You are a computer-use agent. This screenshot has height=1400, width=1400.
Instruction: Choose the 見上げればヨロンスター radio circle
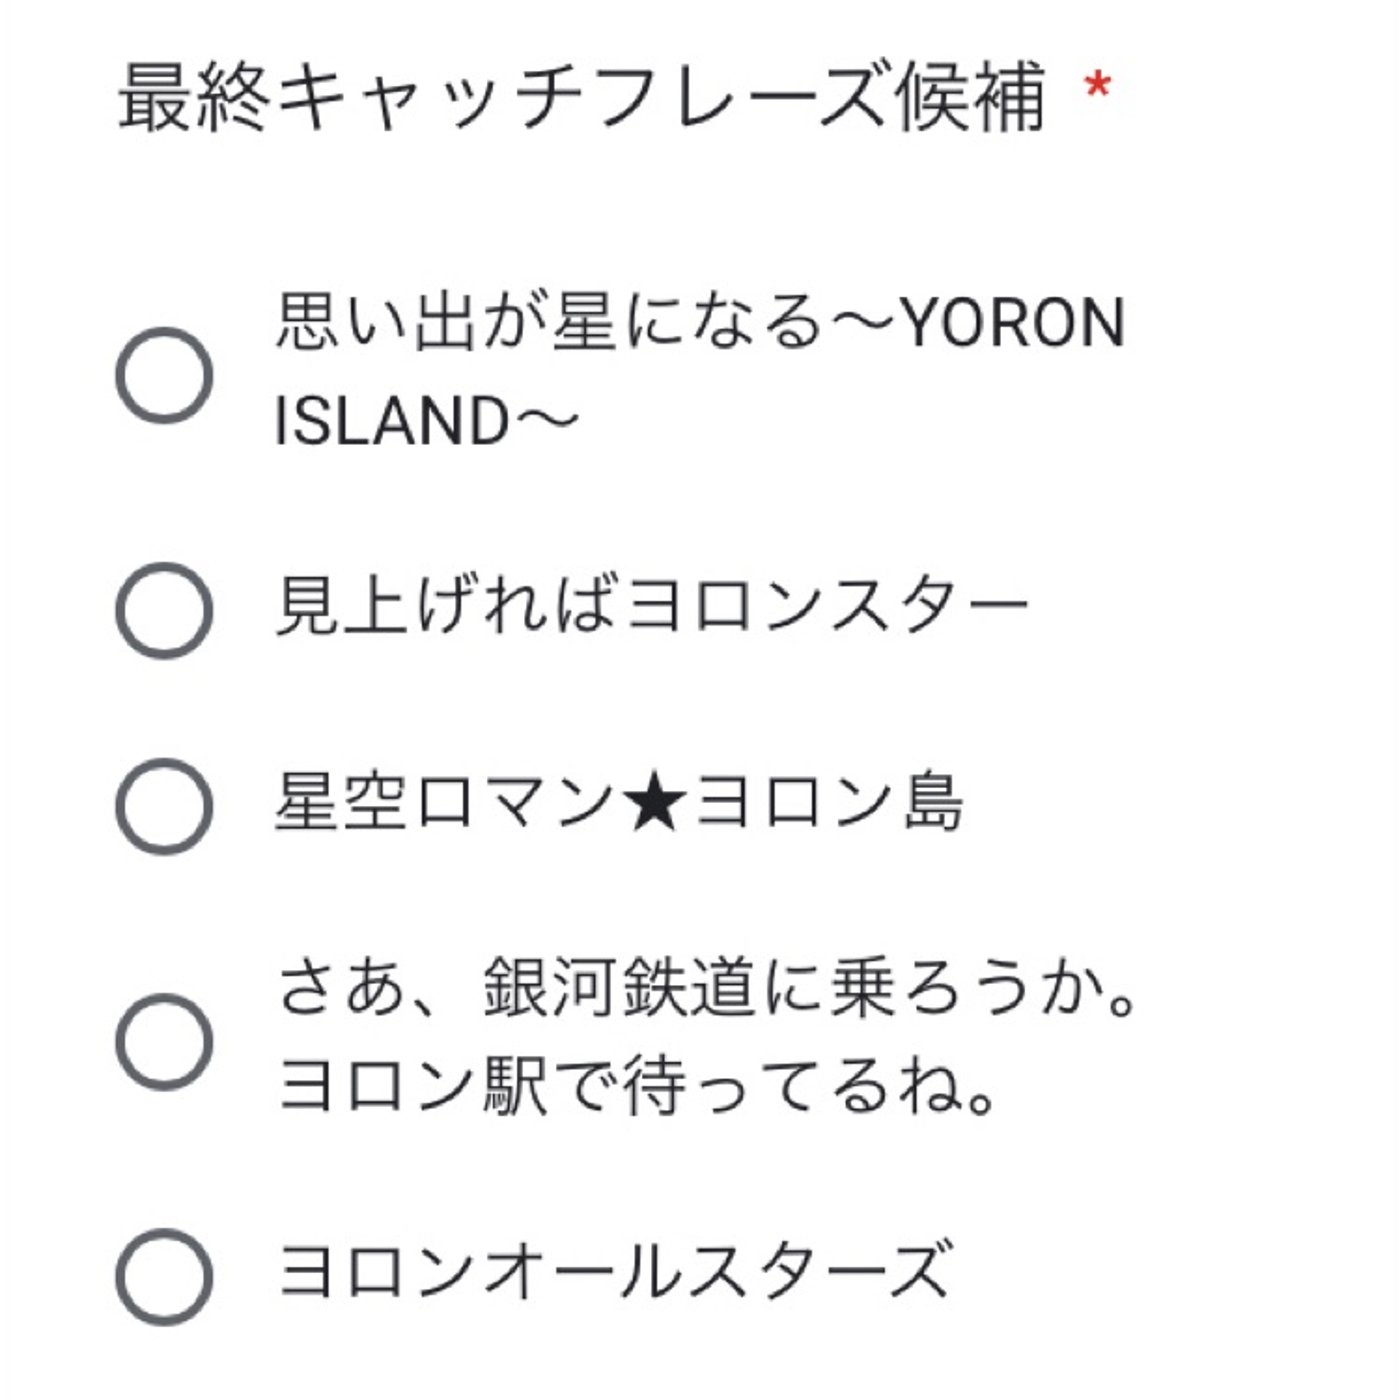pyautogui.click(x=164, y=609)
